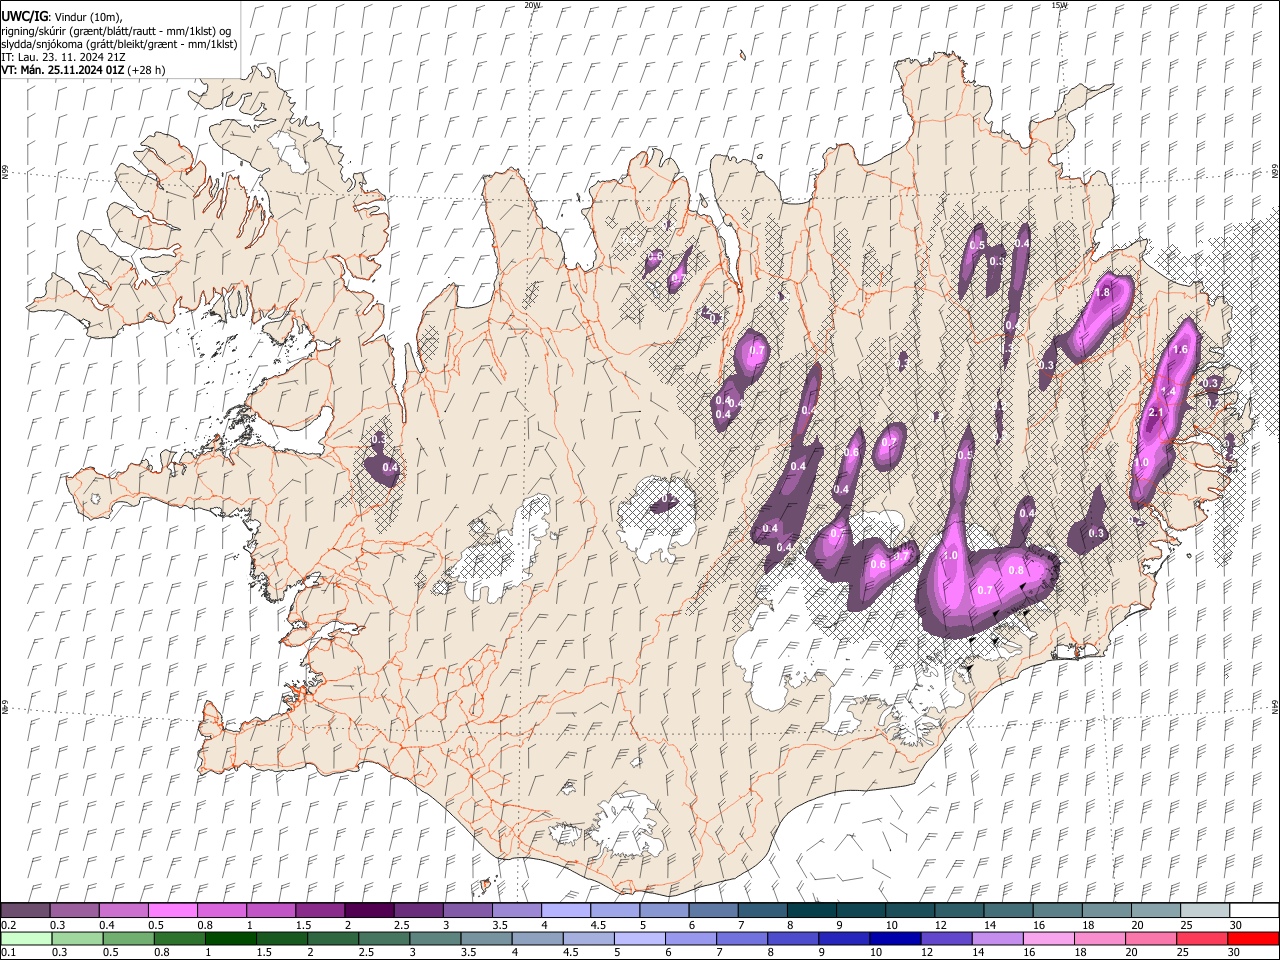Select upper legend swatch between 6 and 7

(713, 911)
